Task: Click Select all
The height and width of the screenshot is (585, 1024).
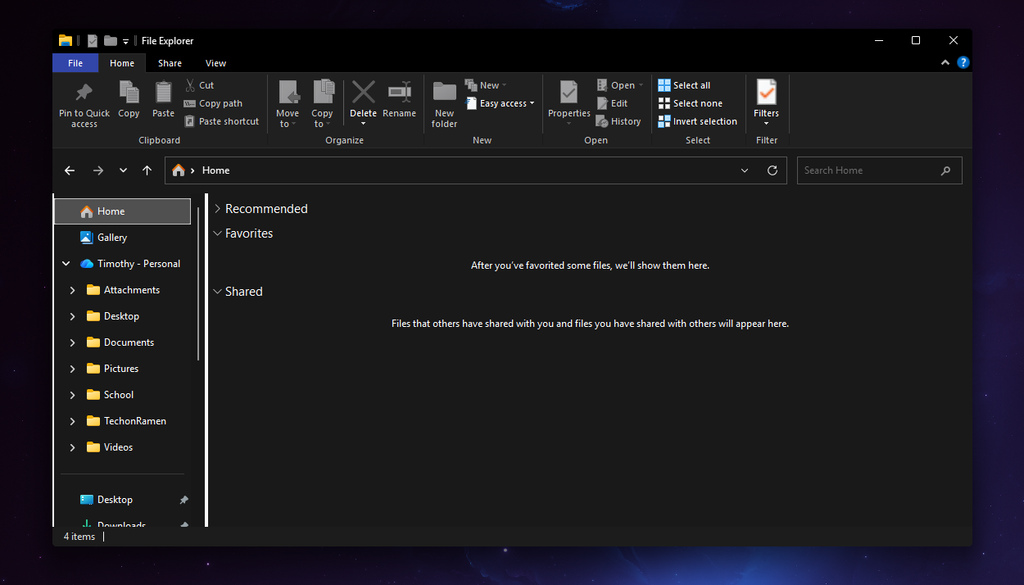Action: 684,86
